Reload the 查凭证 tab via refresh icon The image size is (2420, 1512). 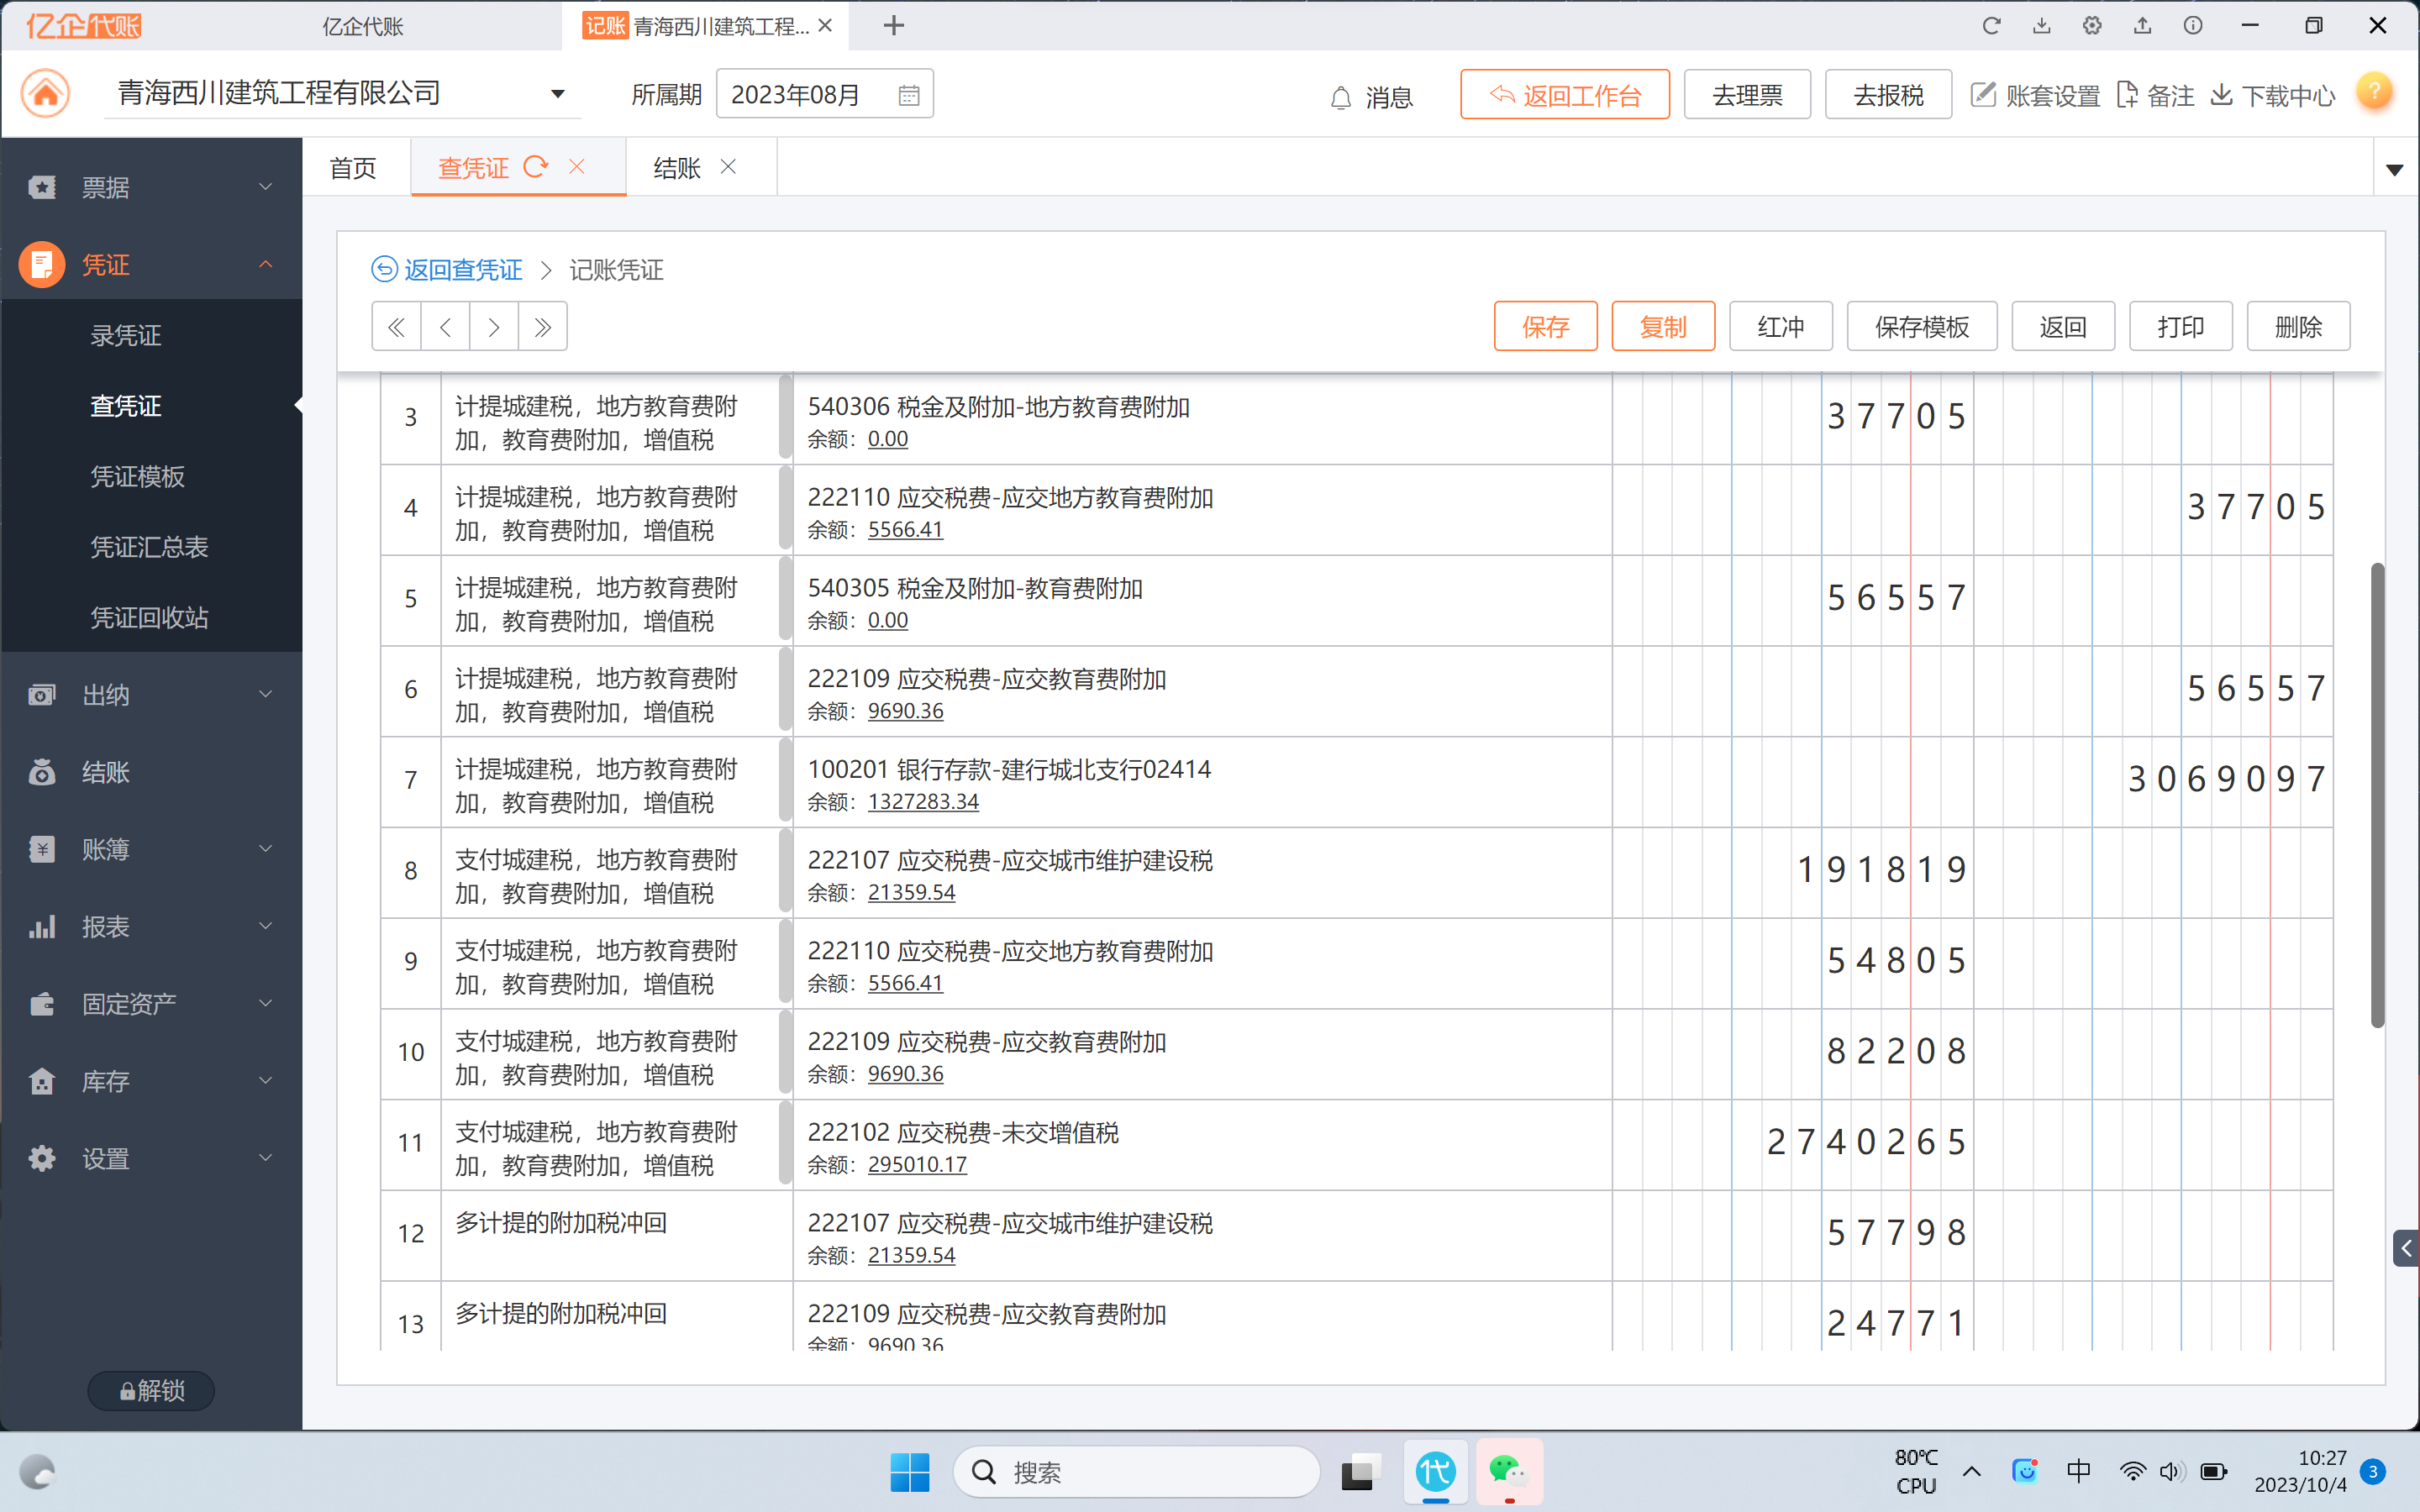point(536,166)
